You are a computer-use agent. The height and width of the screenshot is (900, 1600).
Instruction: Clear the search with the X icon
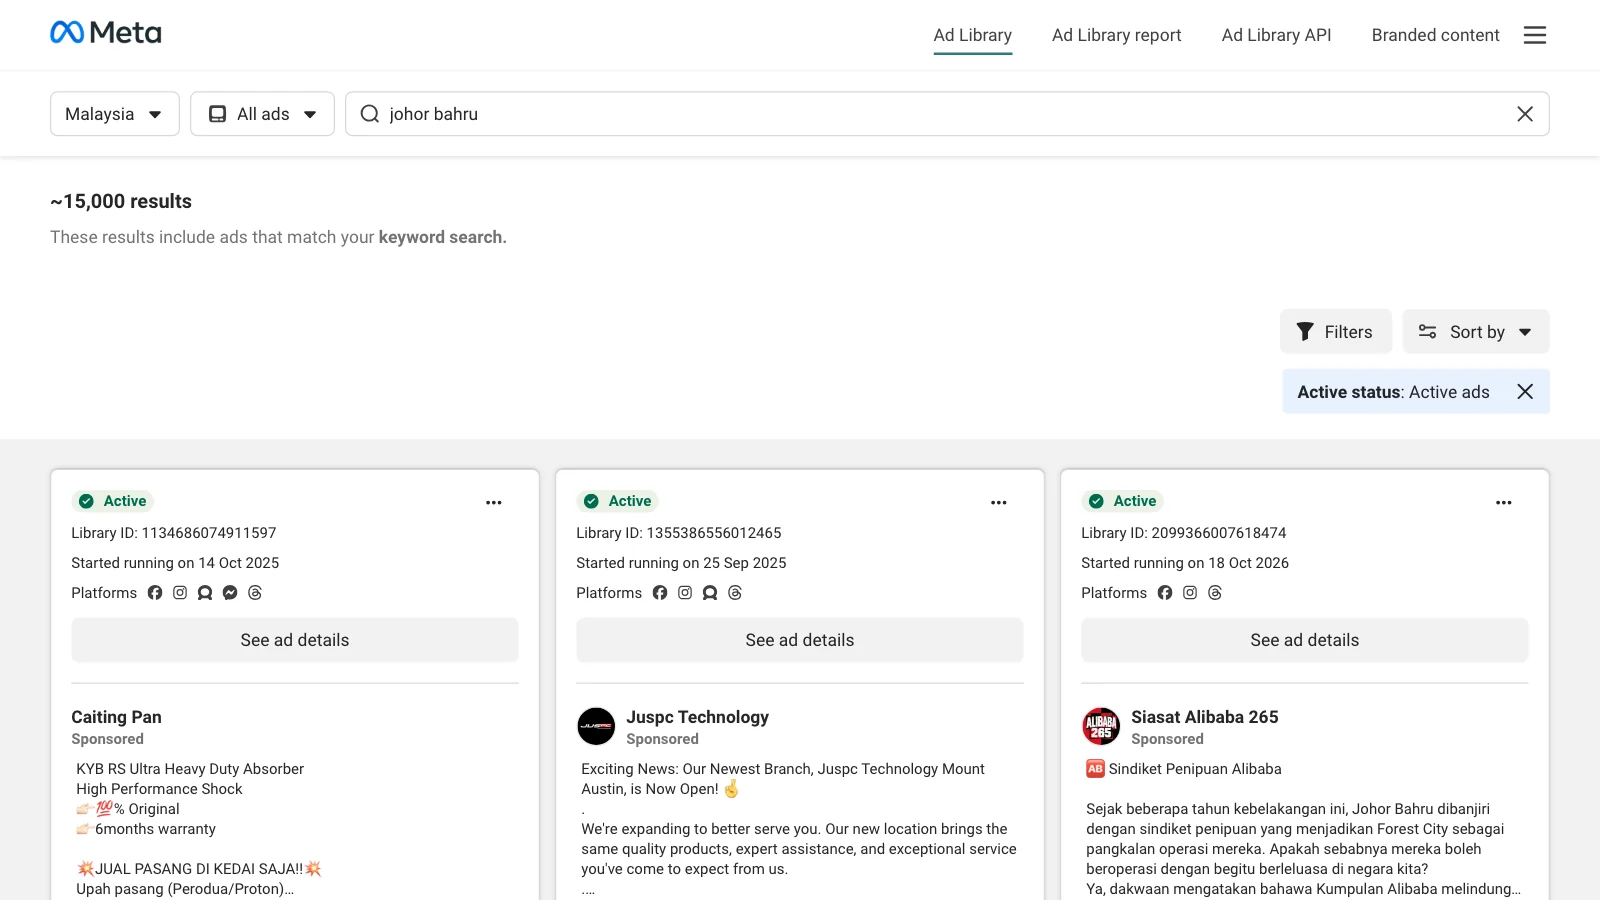tap(1525, 114)
